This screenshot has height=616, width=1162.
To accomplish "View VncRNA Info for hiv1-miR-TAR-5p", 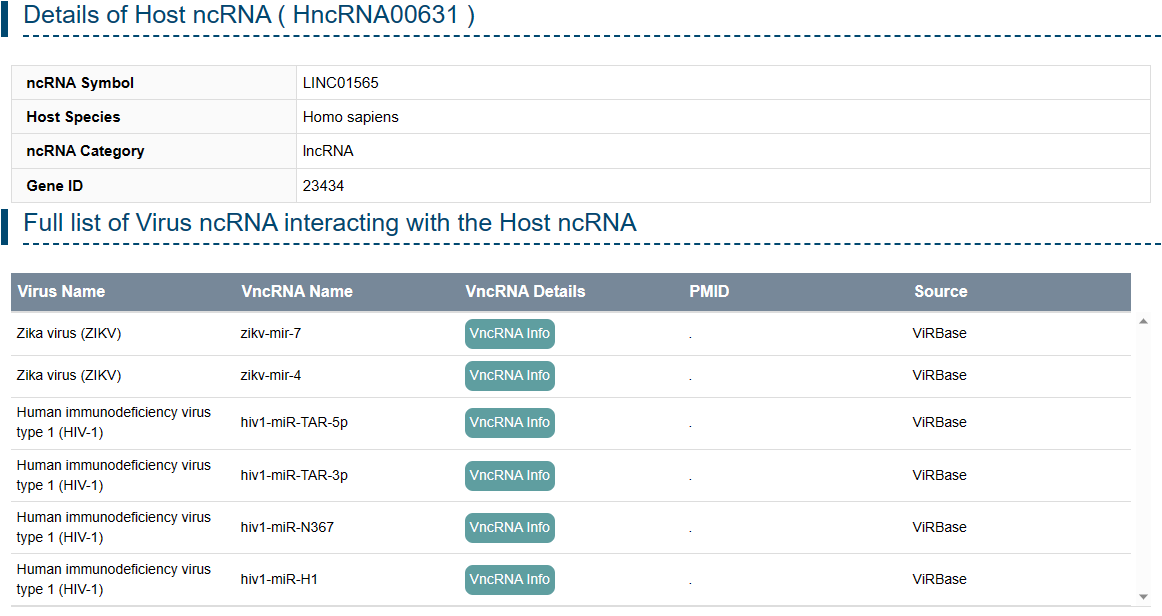I will [x=509, y=423].
